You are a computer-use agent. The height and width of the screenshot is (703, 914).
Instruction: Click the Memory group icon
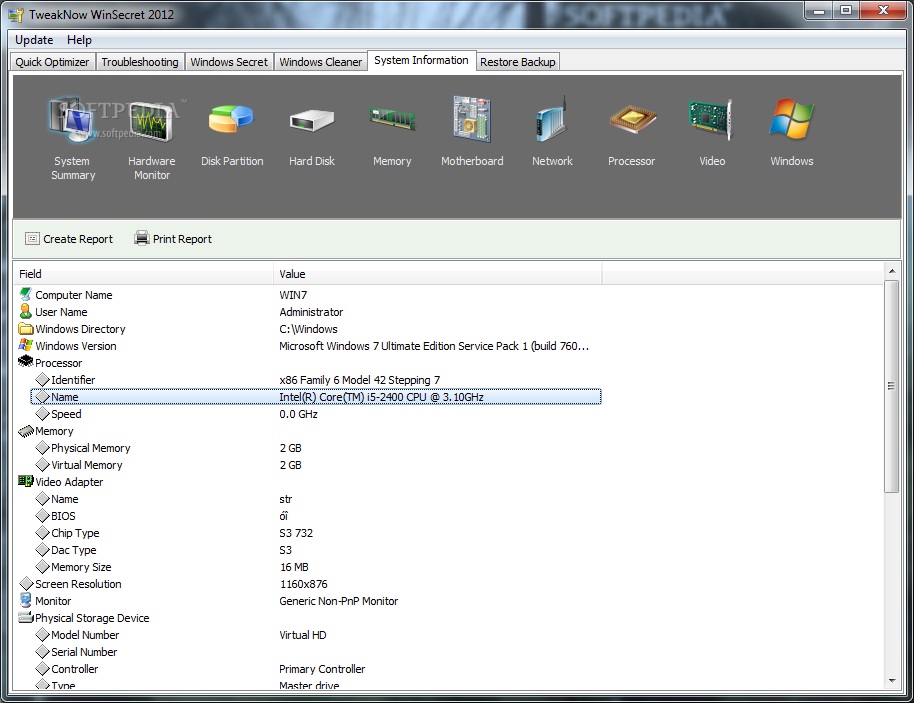click(26, 431)
